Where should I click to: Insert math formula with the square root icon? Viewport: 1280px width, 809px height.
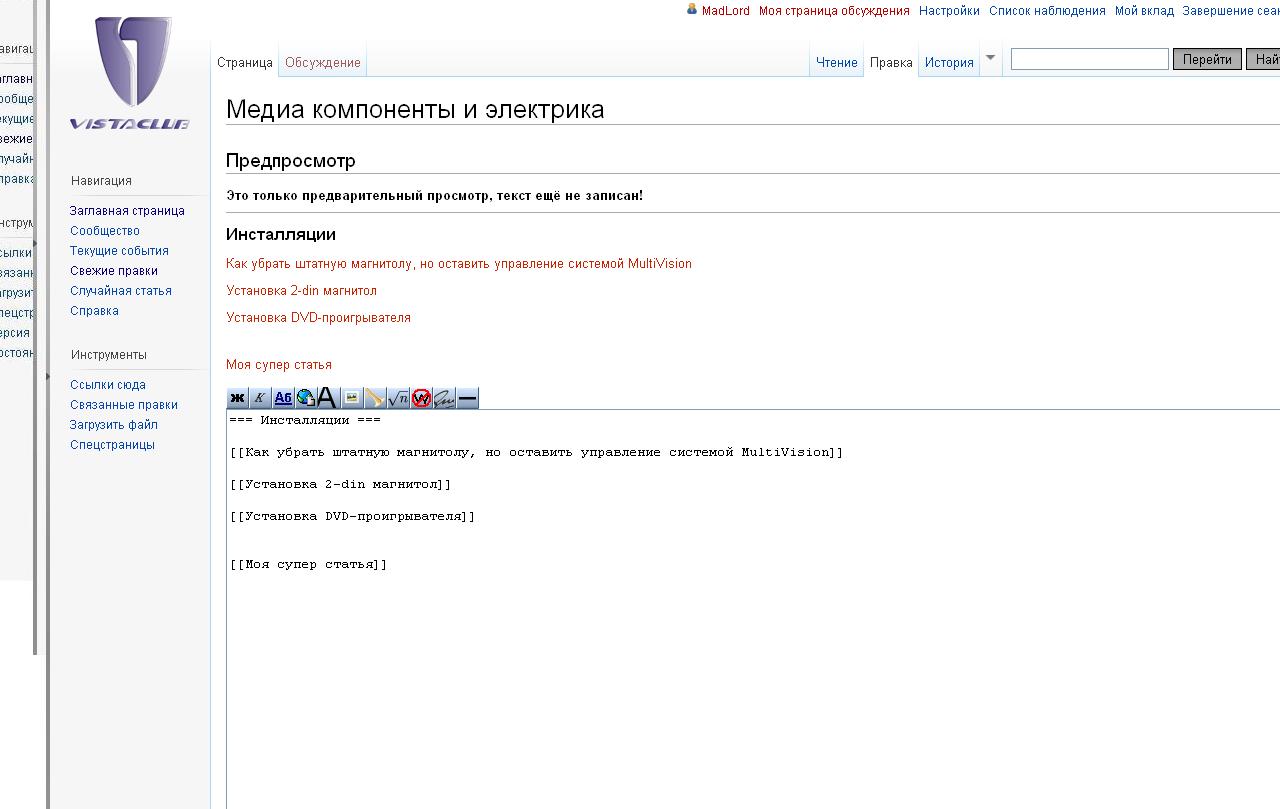pyautogui.click(x=398, y=398)
